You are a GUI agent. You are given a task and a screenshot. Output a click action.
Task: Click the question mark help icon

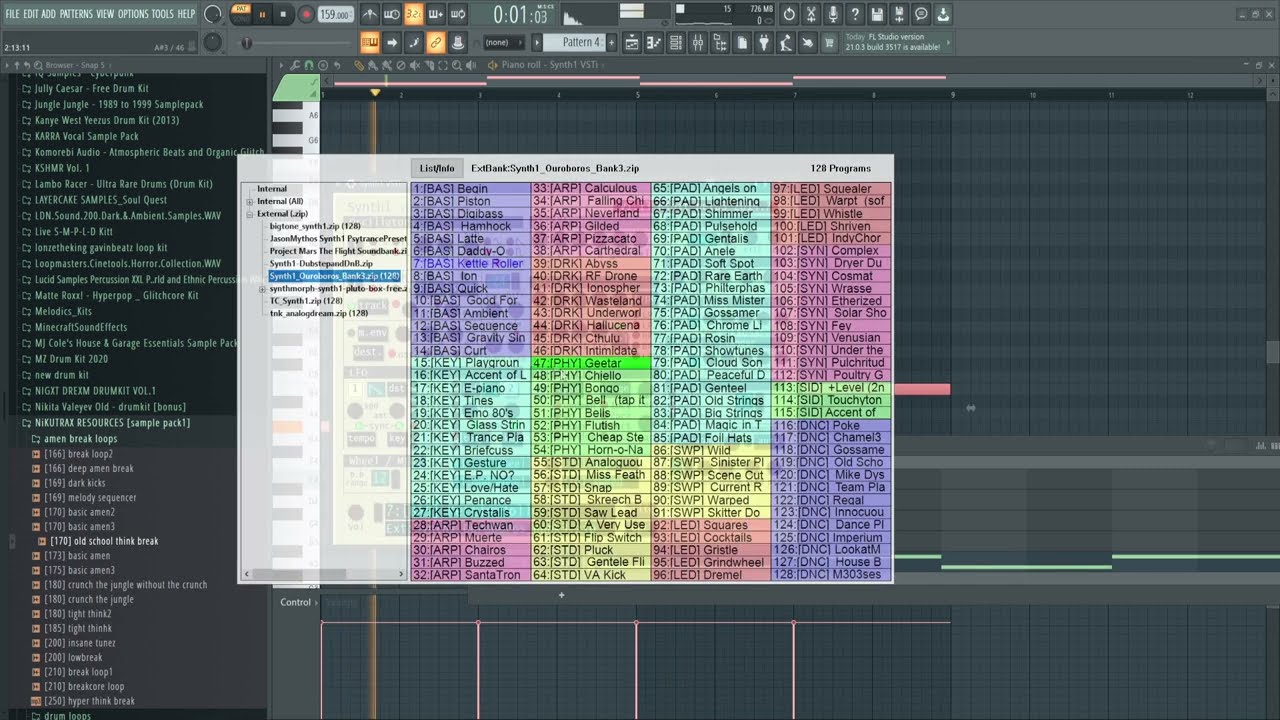855,15
